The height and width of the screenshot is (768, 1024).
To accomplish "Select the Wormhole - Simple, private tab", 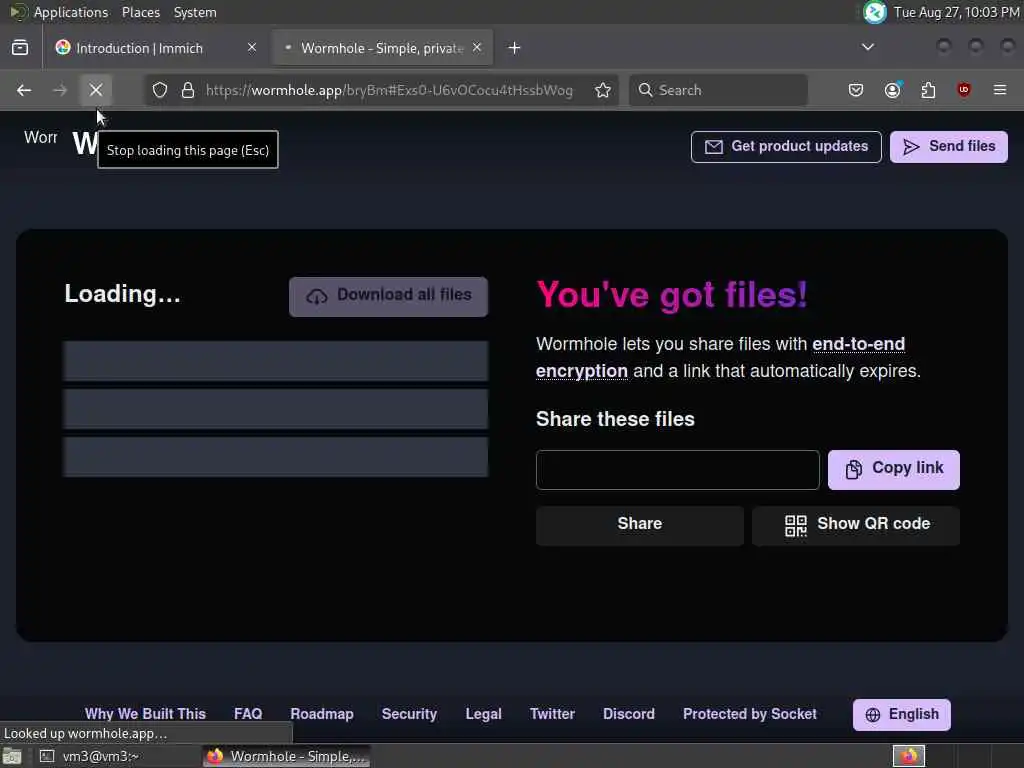I will [382, 48].
